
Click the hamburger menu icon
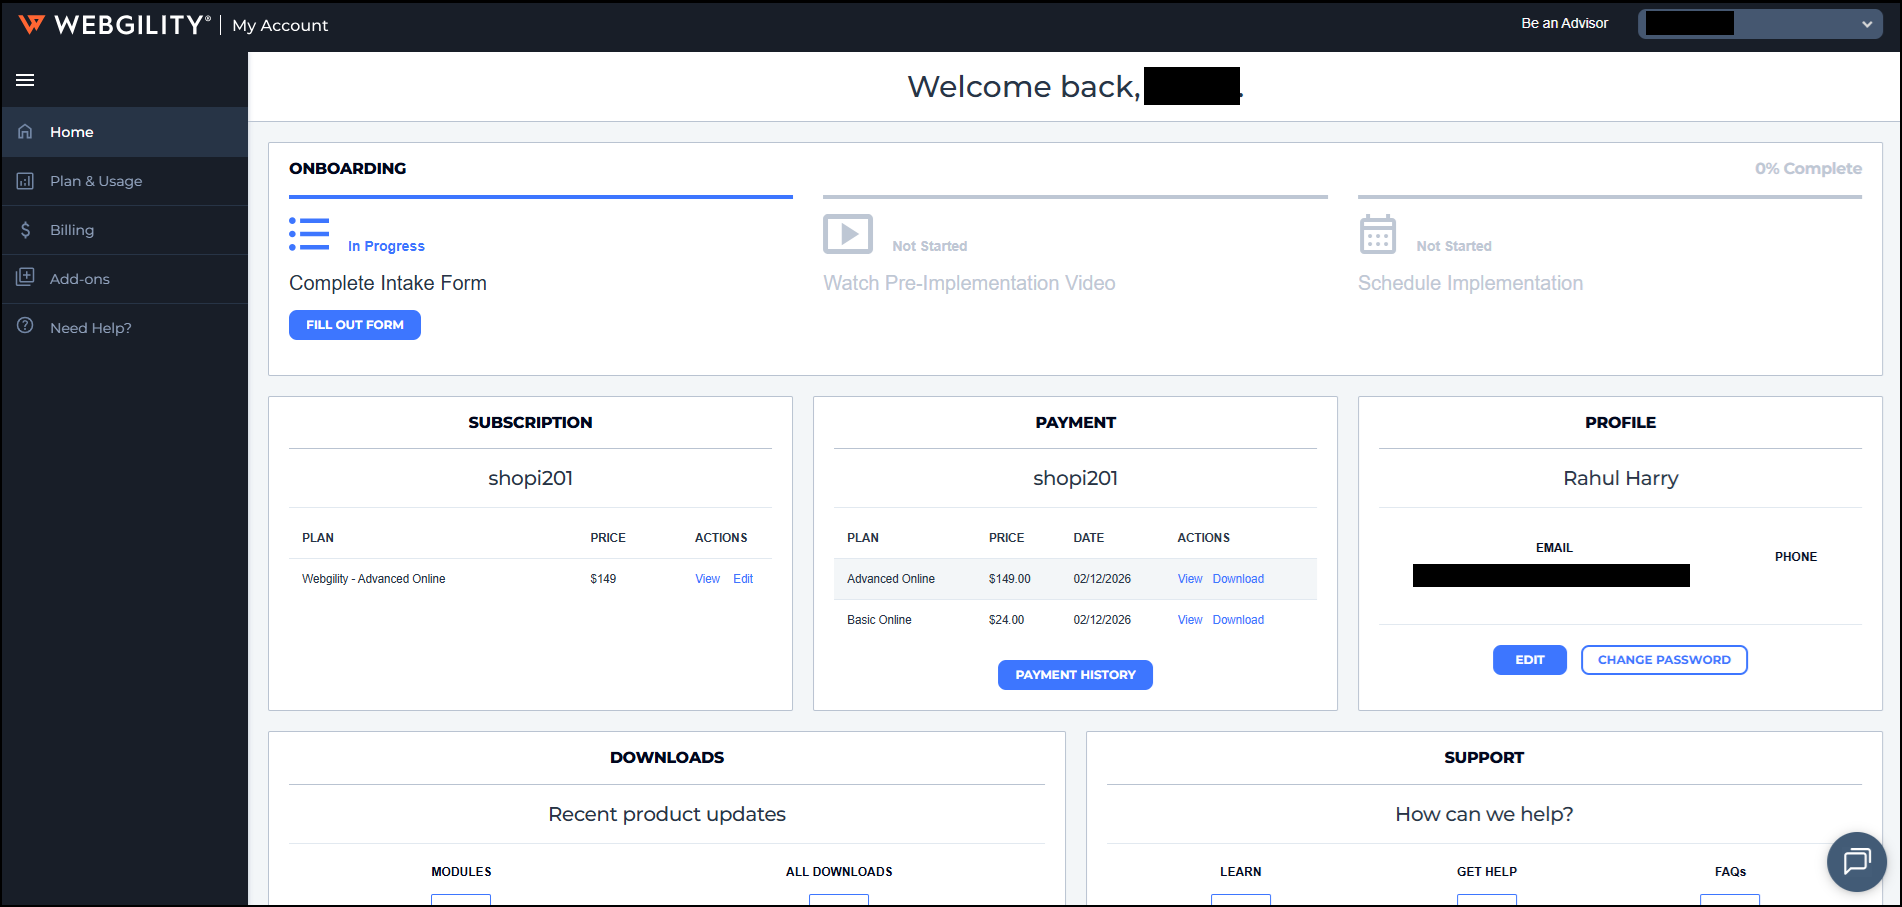tap(25, 80)
